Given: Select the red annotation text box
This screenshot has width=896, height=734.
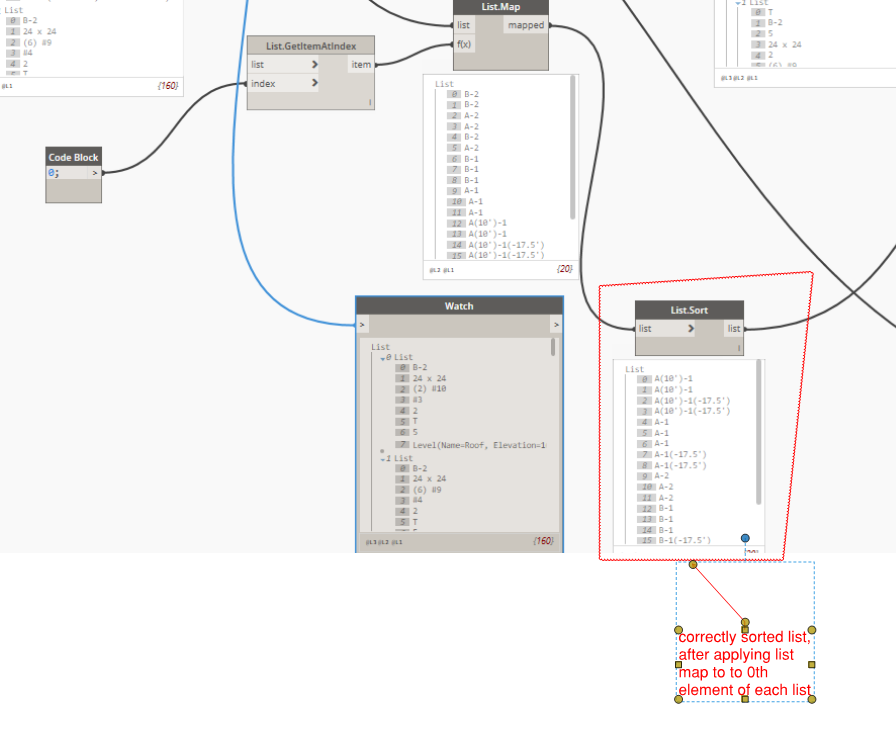Looking at the screenshot, I should point(745,663).
